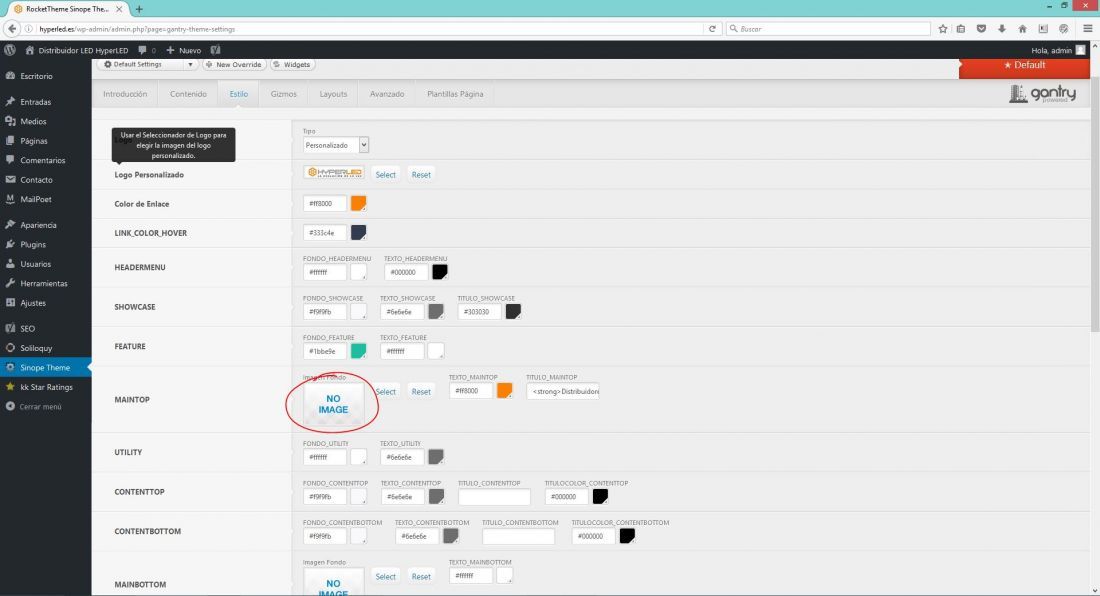Click the TITULO_MAINTOP text field
This screenshot has width=1100, height=596.
click(x=563, y=391)
